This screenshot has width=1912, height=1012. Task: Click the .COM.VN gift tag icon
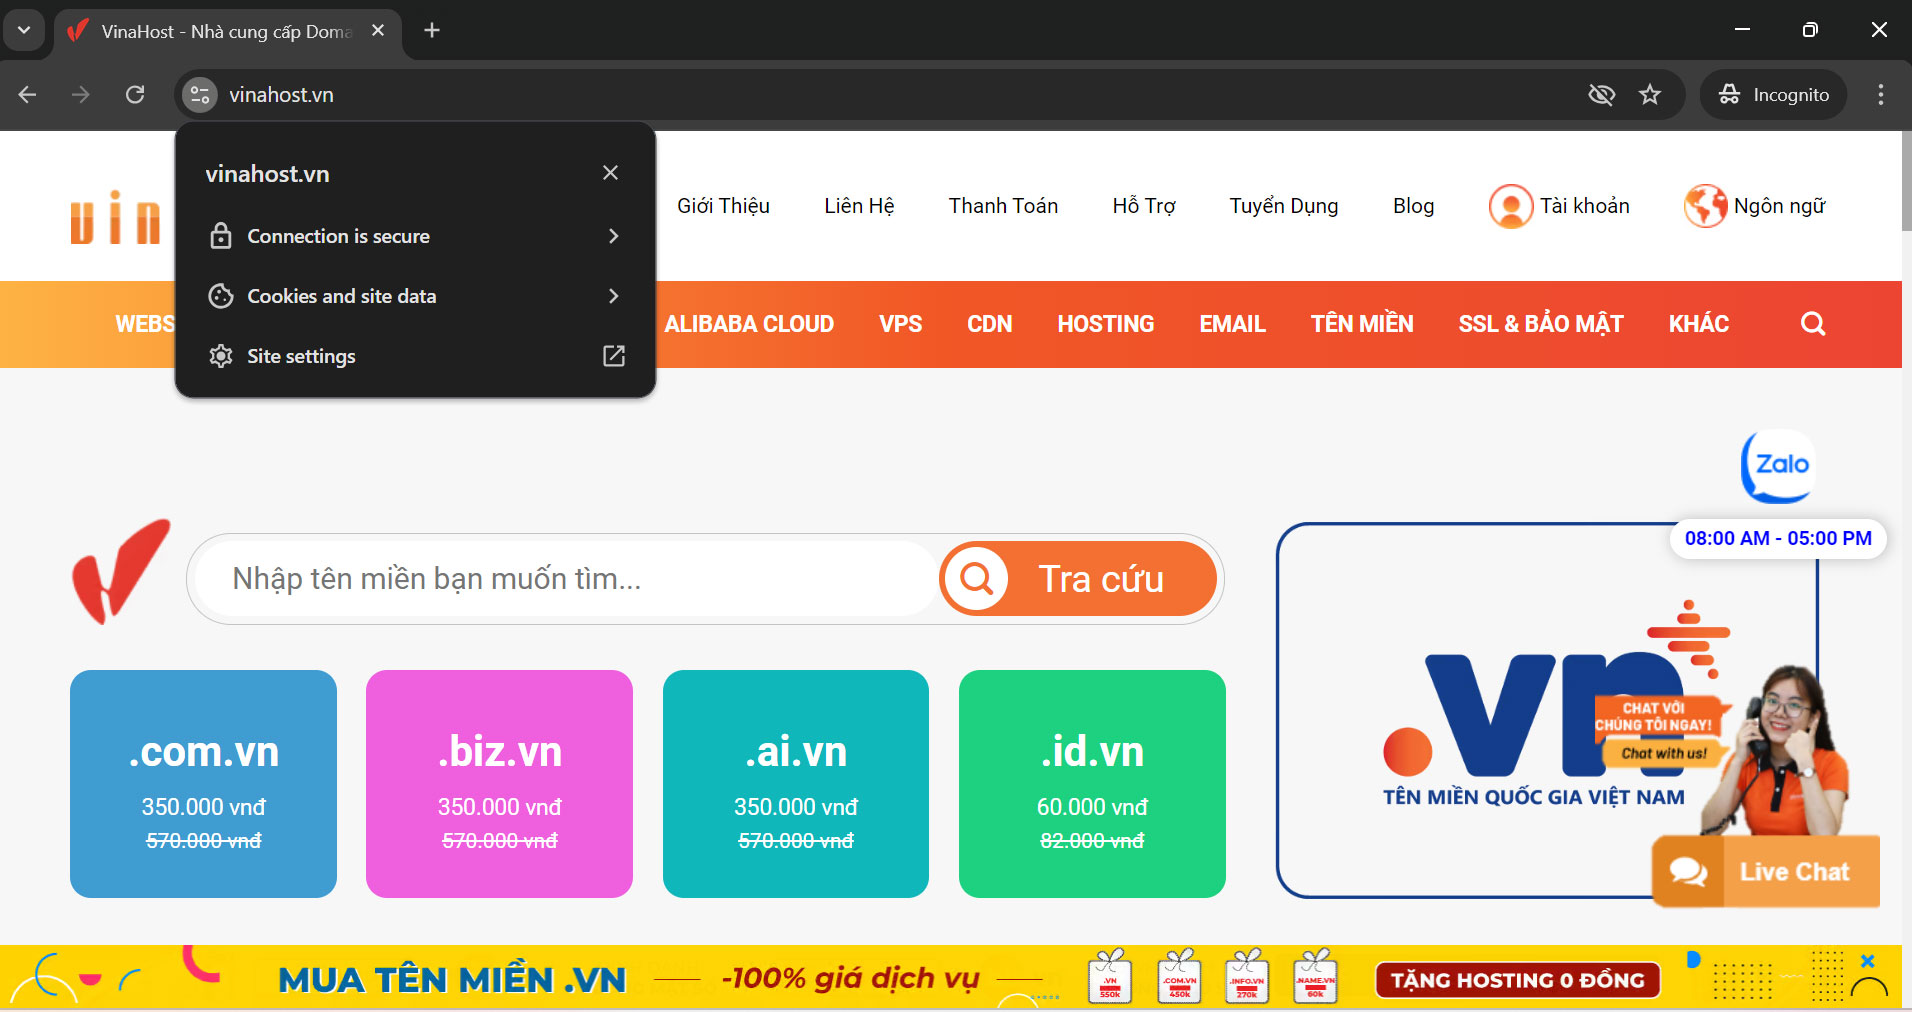point(1180,976)
